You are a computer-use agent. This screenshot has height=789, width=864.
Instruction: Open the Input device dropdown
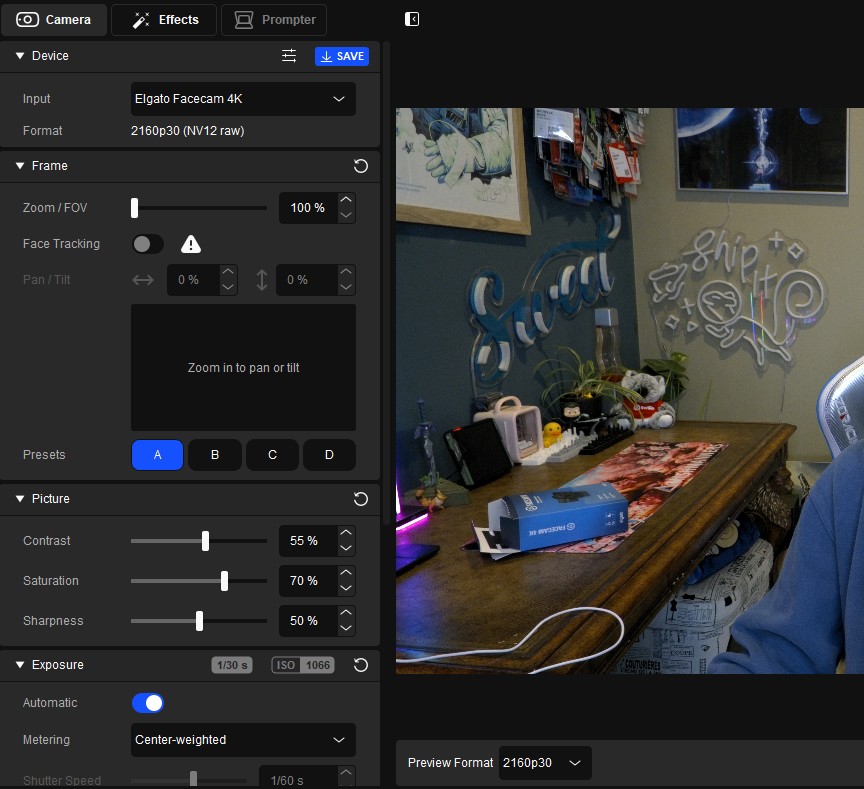(243, 99)
